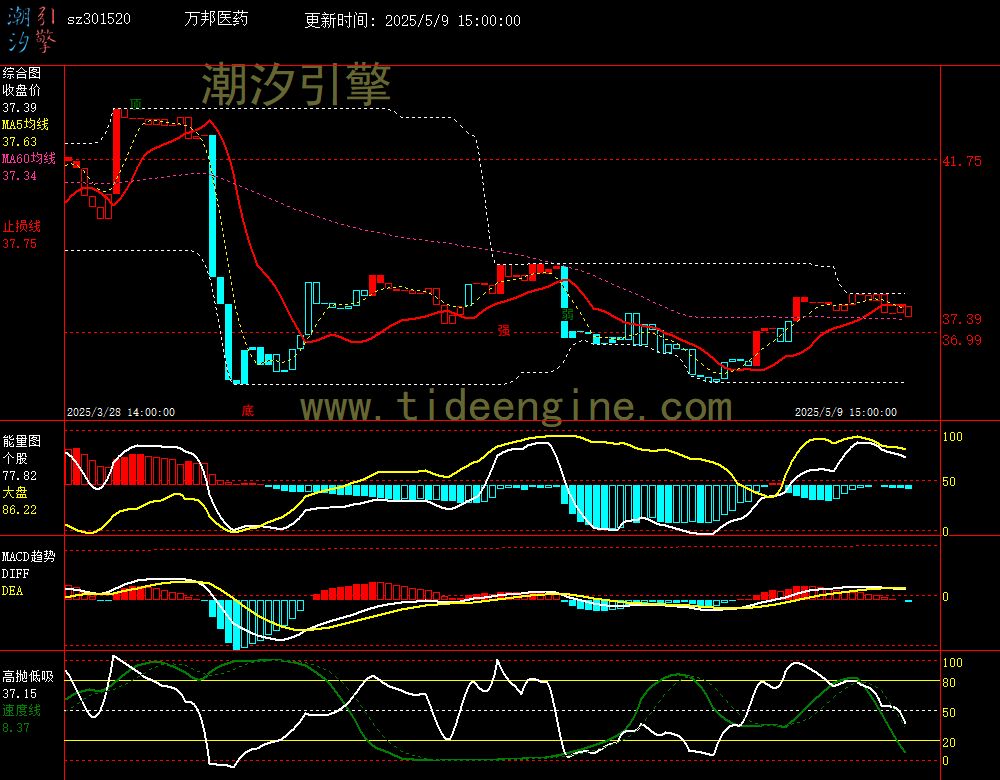Click the red 37.39 price axis label
The width and height of the screenshot is (1000, 780).
point(962,319)
